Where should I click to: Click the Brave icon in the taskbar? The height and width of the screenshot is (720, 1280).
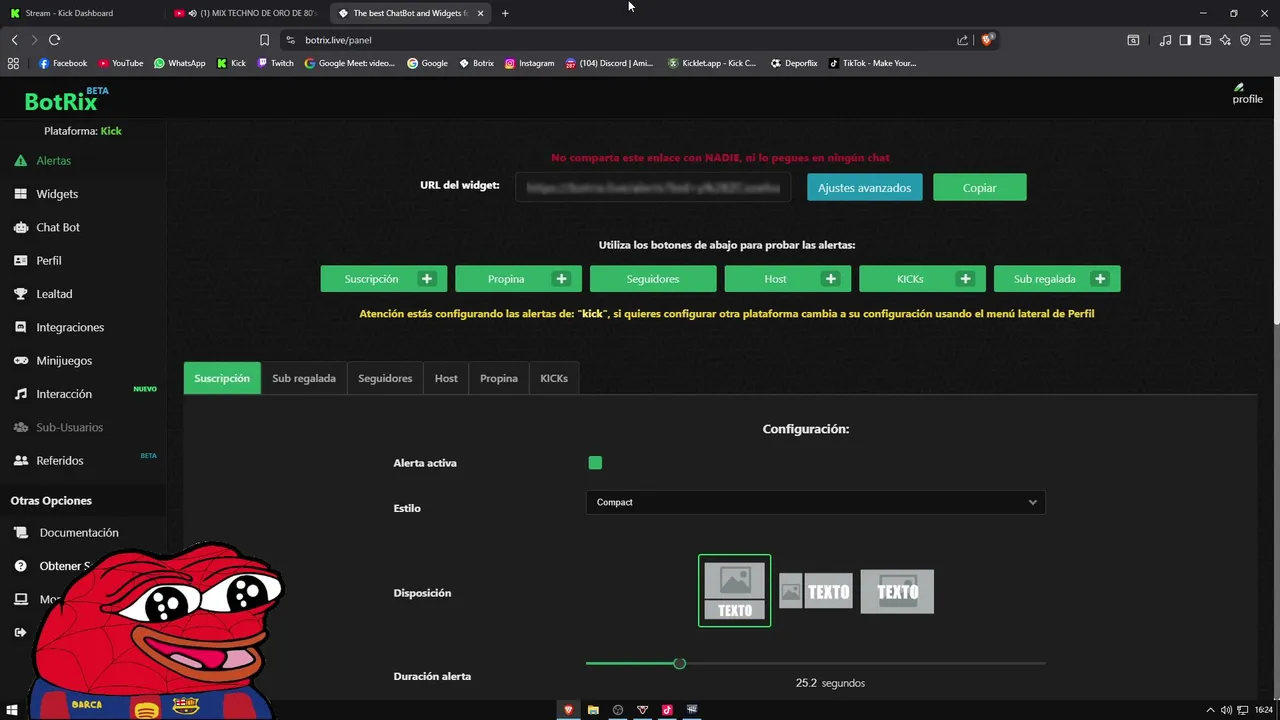tap(569, 710)
